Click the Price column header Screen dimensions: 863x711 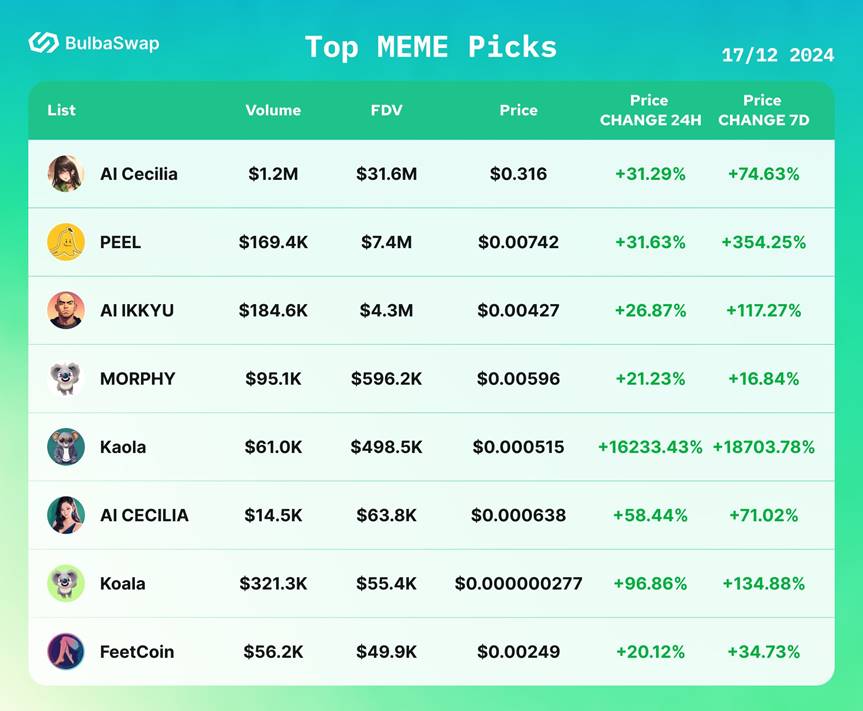pyautogui.click(x=518, y=110)
